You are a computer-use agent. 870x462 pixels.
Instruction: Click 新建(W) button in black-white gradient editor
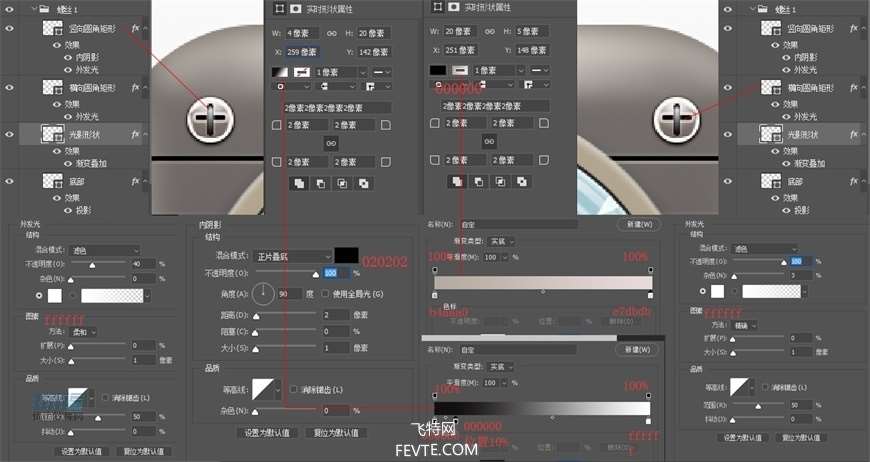click(637, 349)
